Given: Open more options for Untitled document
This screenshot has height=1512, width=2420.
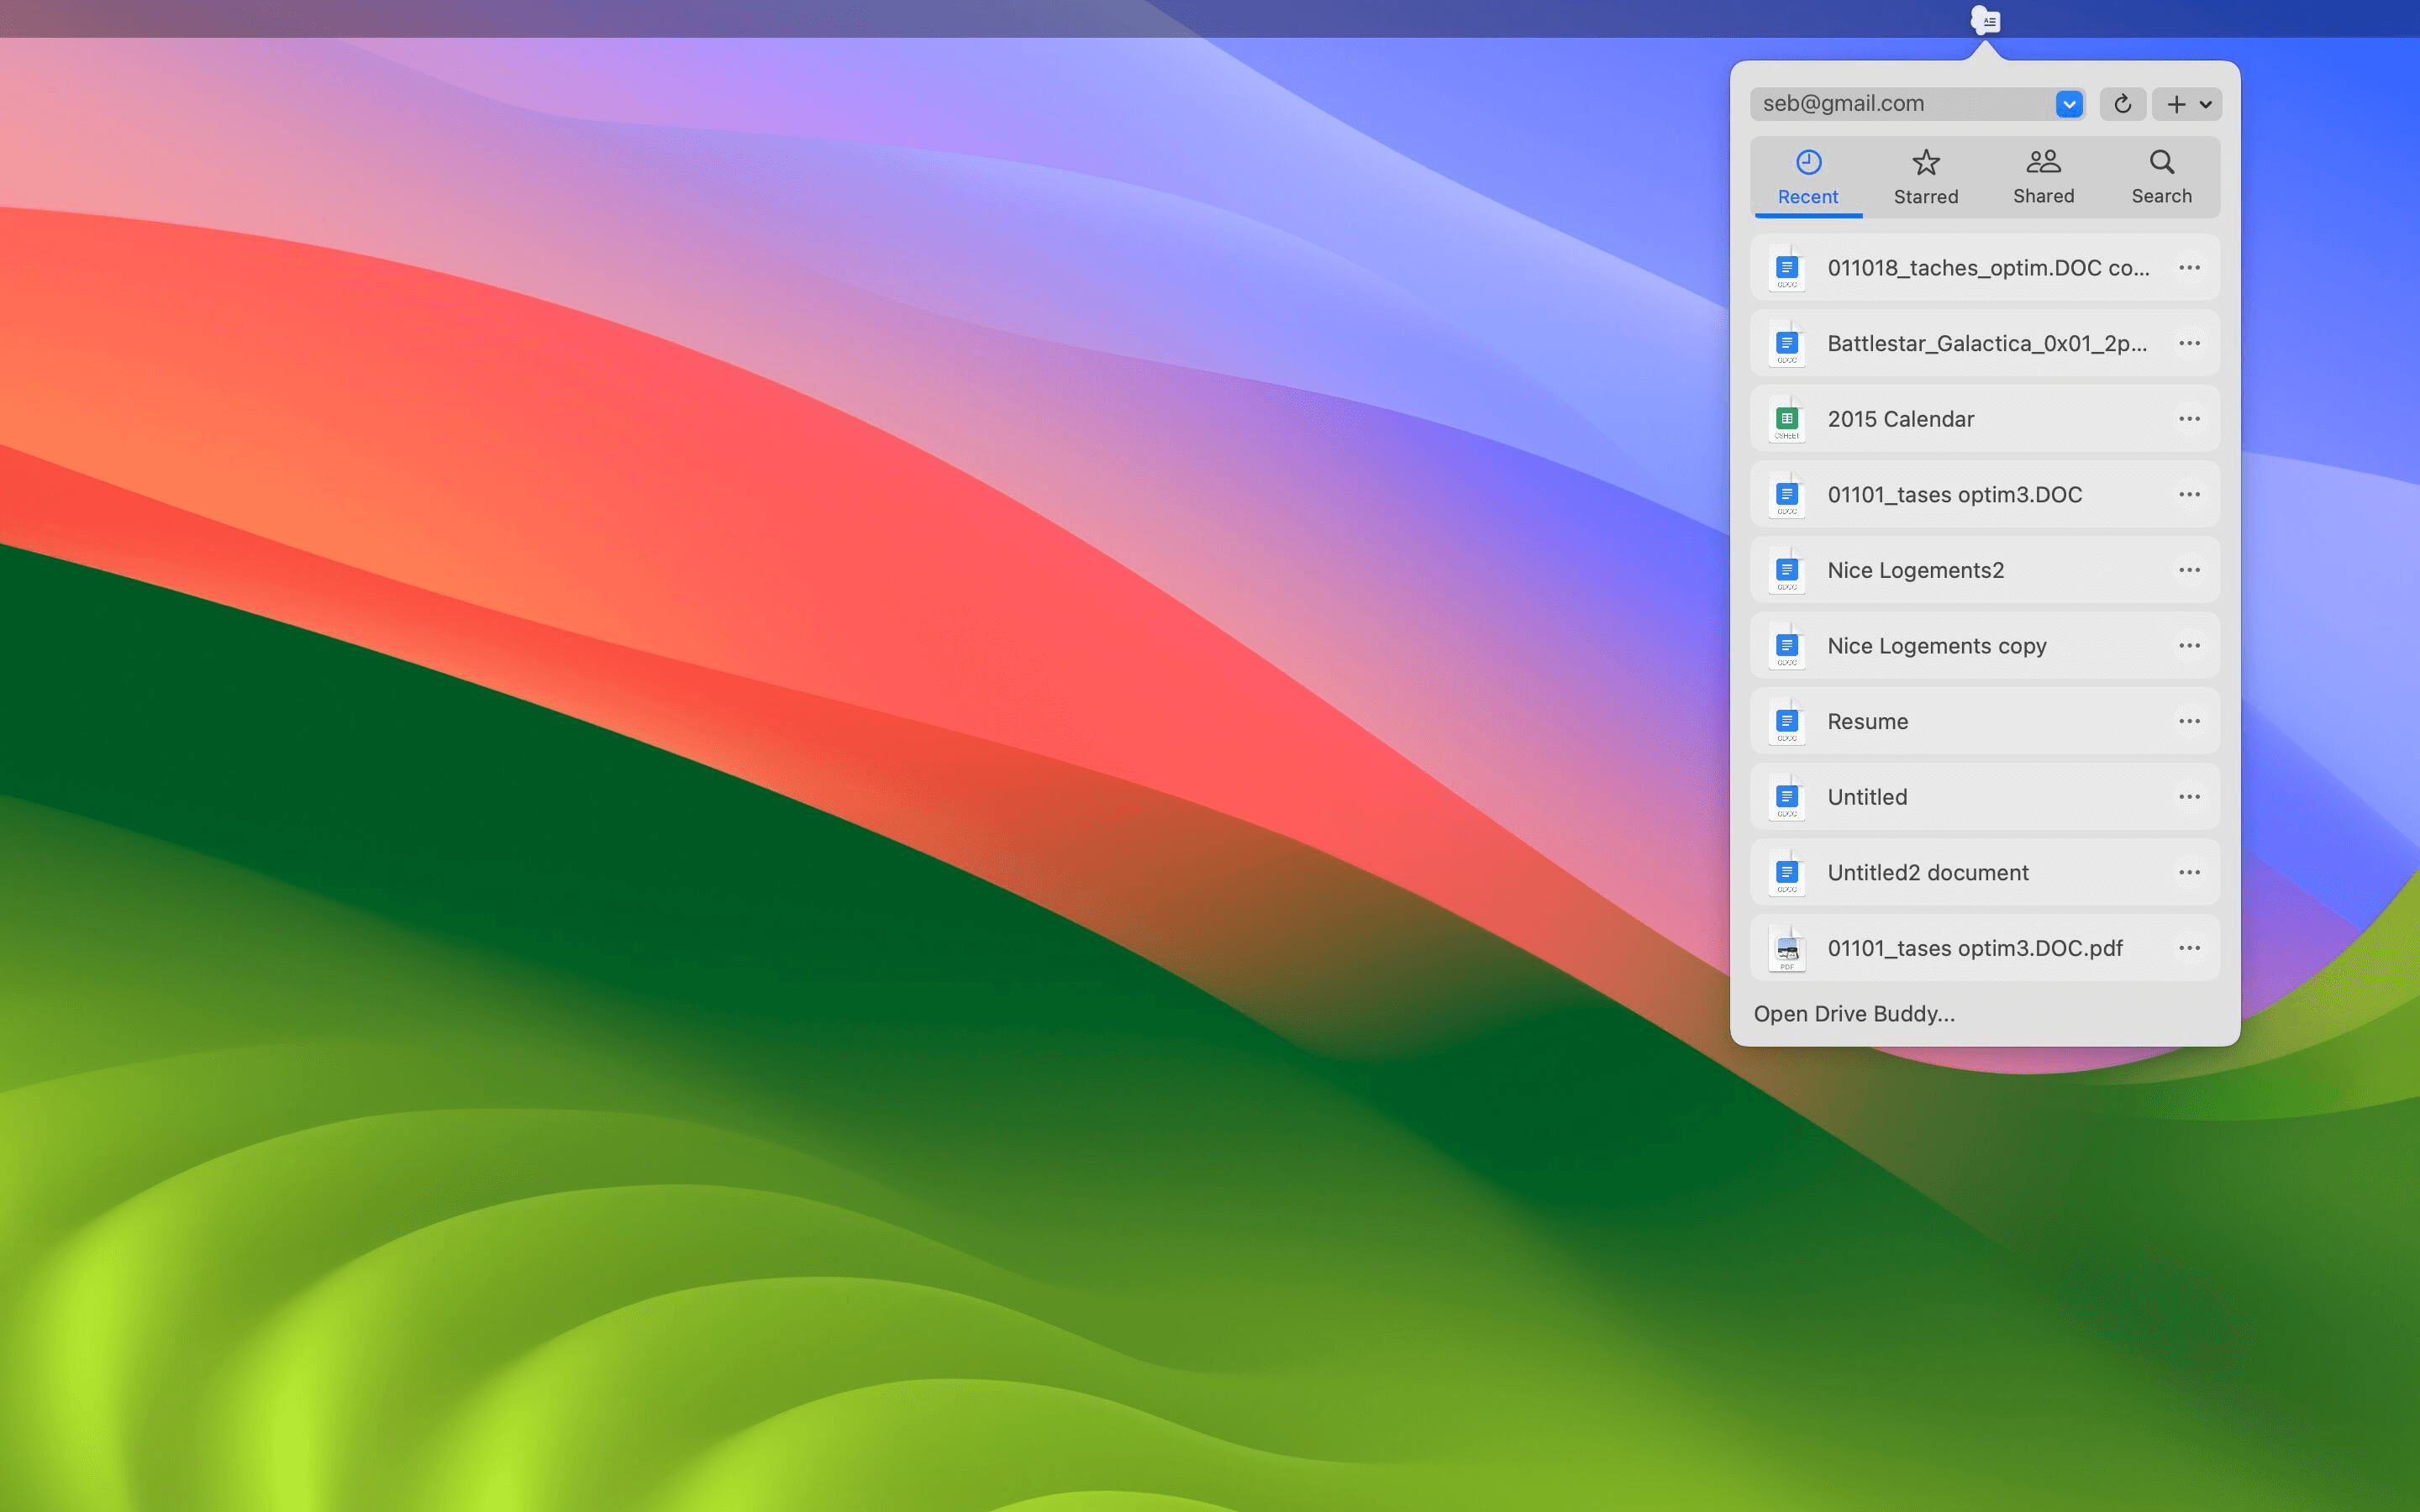Looking at the screenshot, I should (x=2189, y=797).
